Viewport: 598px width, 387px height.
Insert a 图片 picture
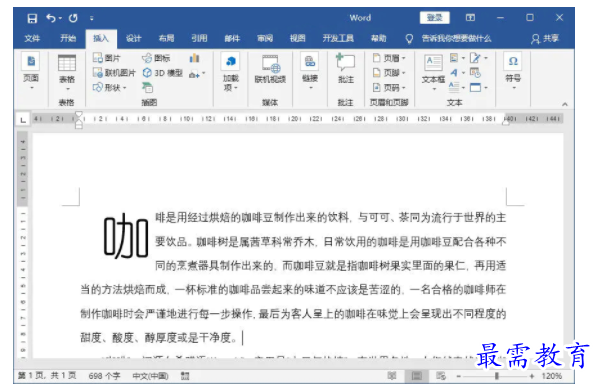pyautogui.click(x=107, y=58)
